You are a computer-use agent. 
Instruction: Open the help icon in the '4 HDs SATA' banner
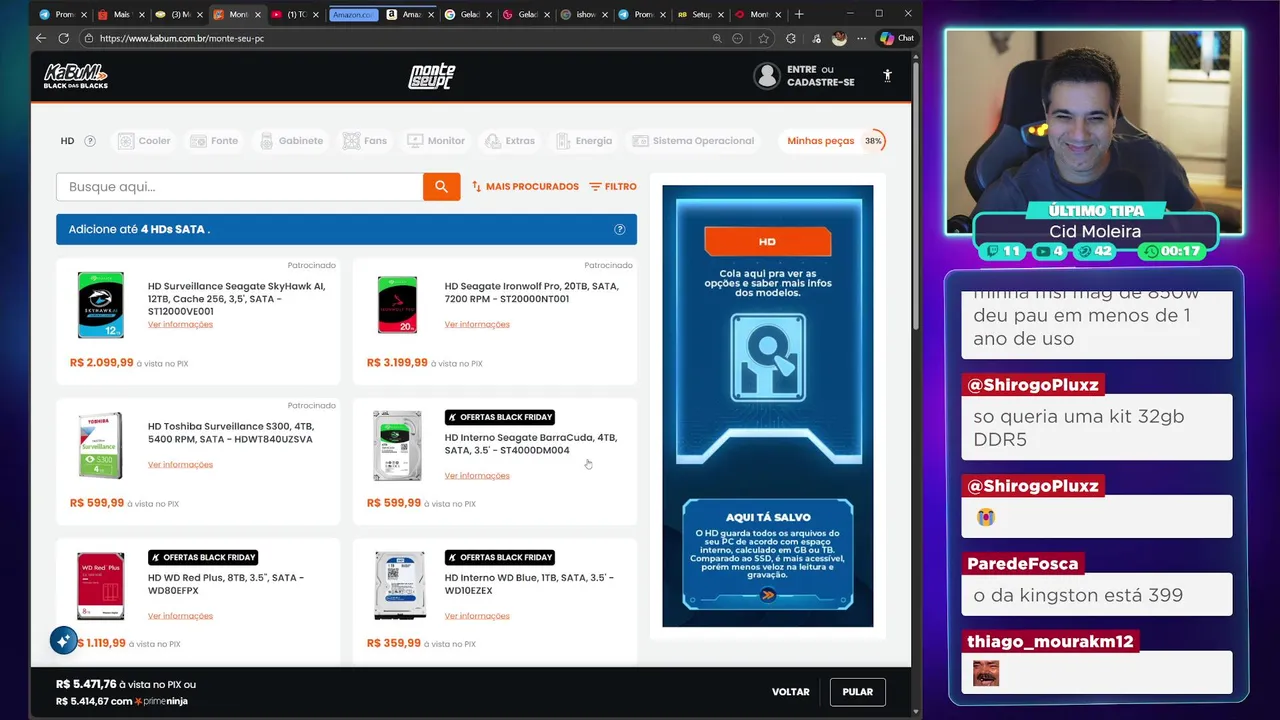pos(620,229)
